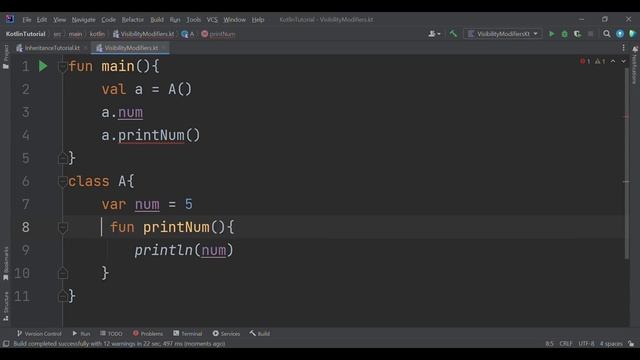Click the main breadcrumb
The width and height of the screenshot is (640, 360).
[x=75, y=34]
